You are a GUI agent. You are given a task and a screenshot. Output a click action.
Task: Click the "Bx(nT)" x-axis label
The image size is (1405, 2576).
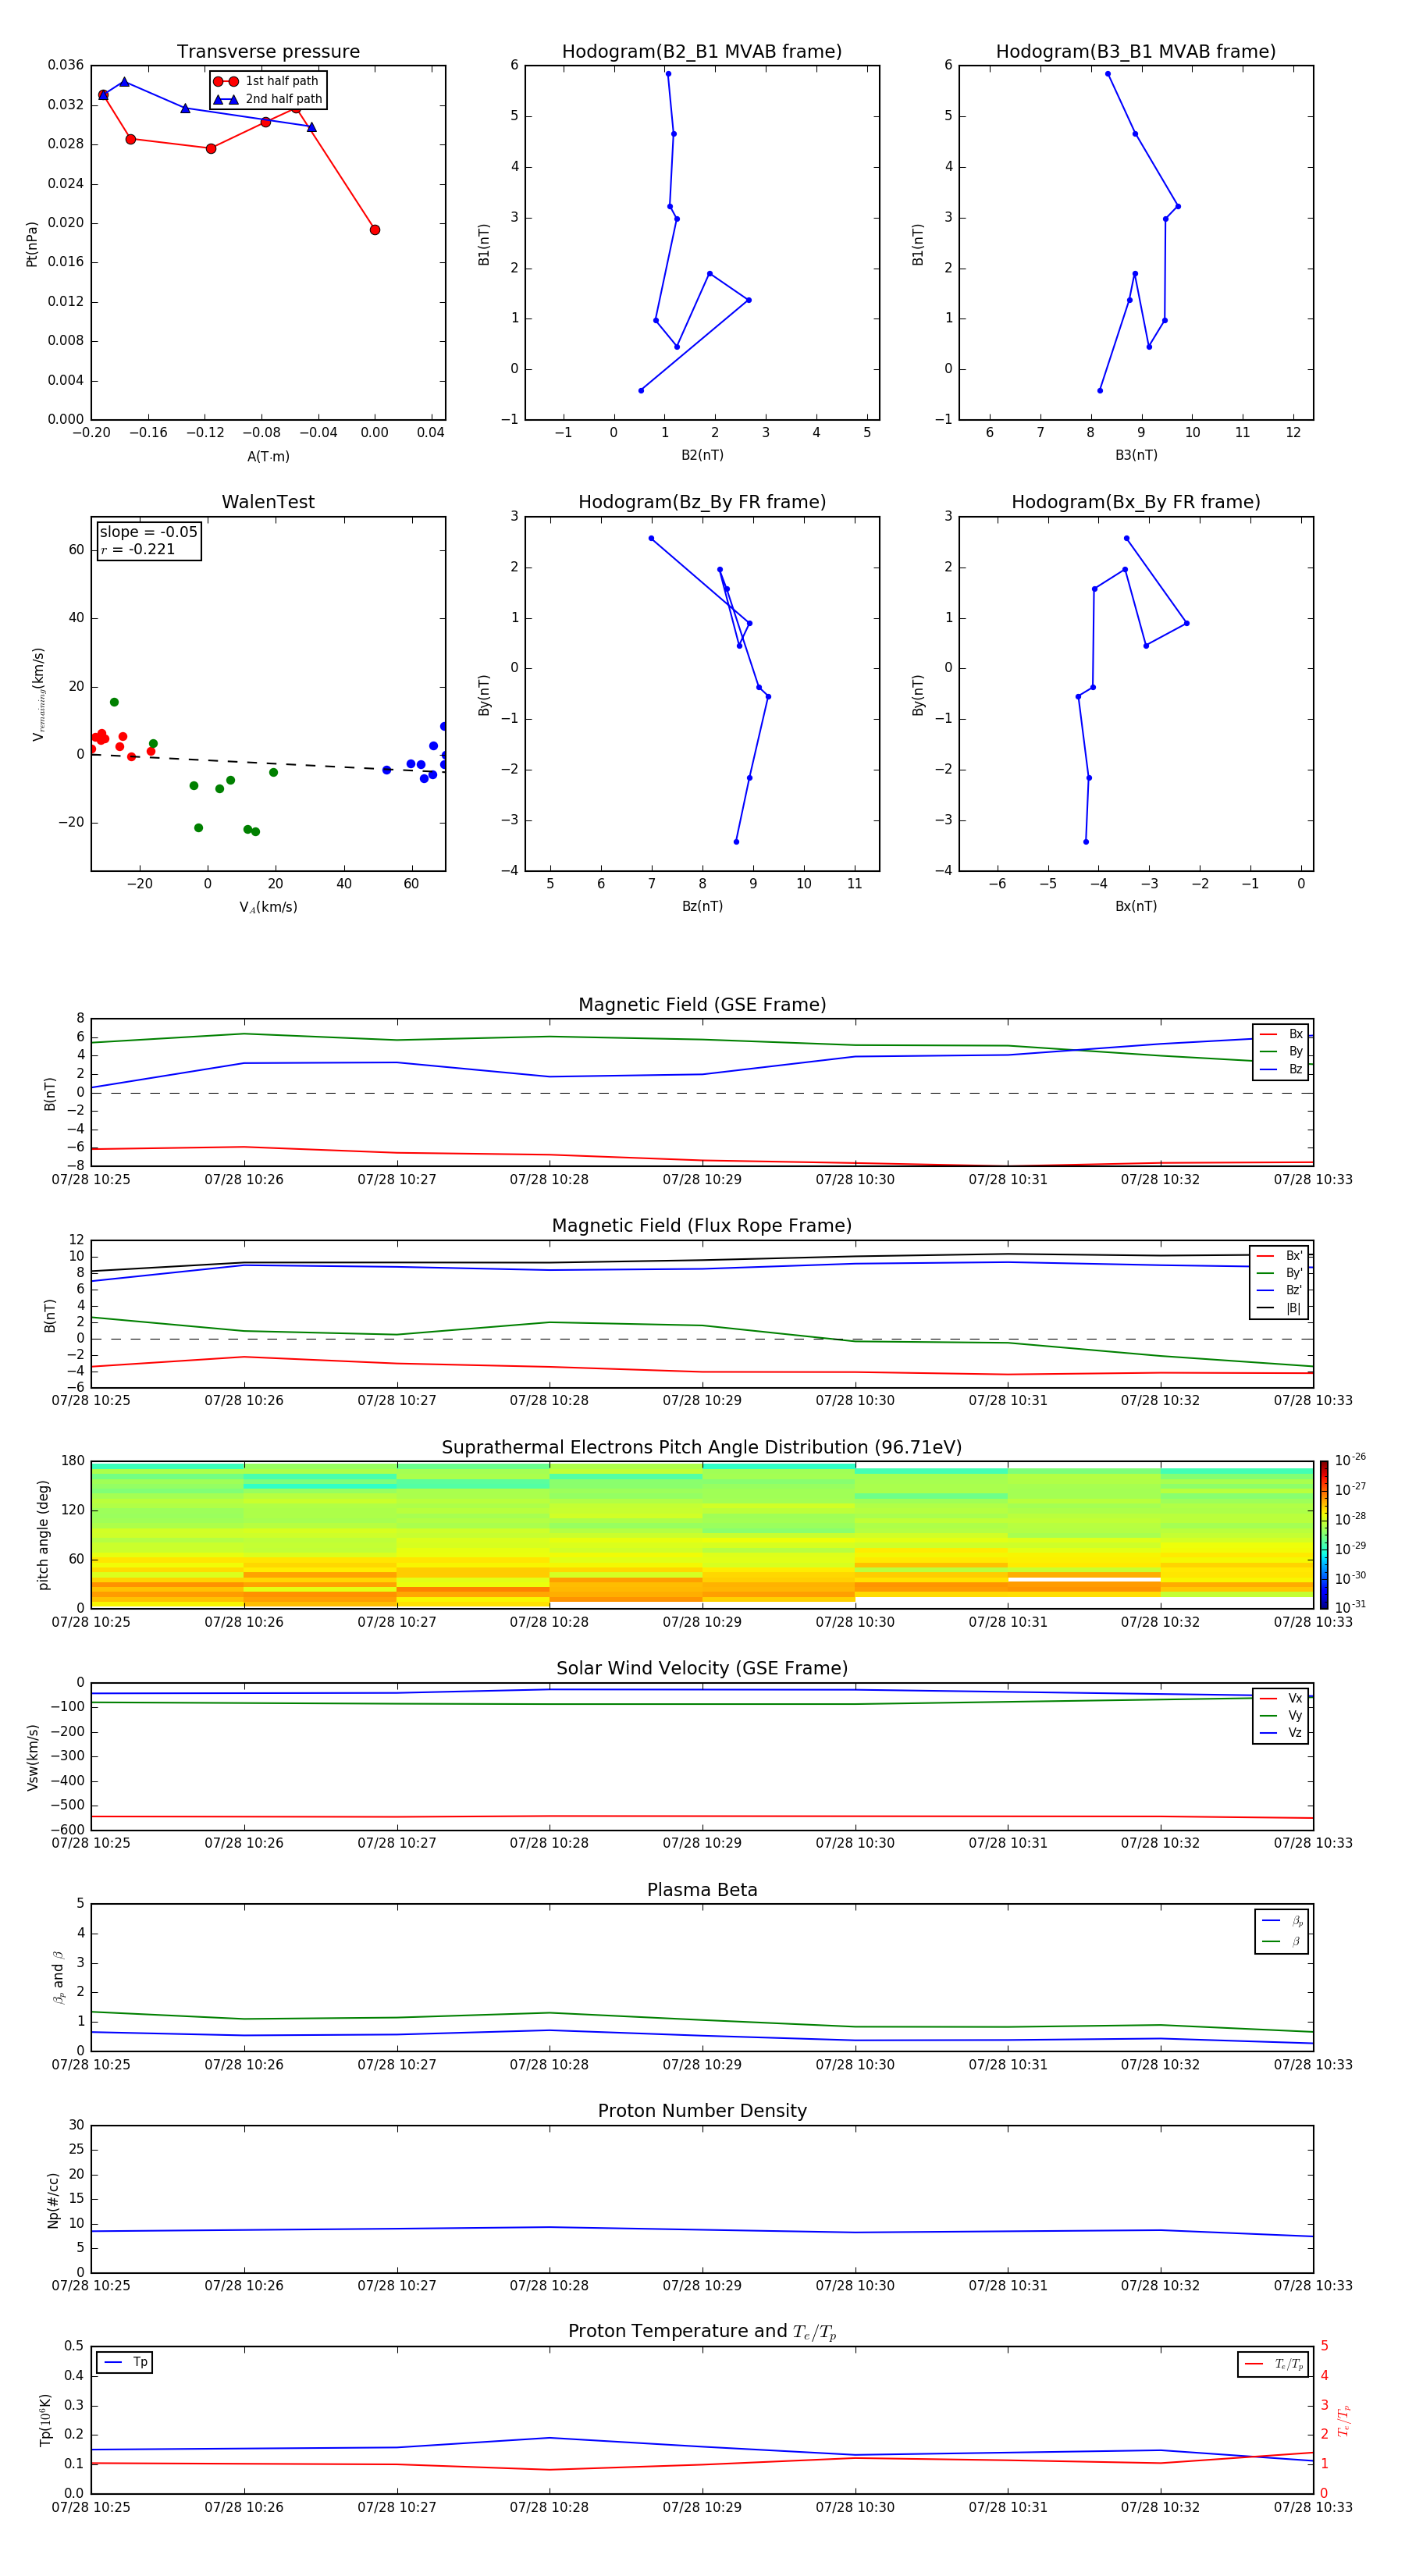pos(1136,906)
